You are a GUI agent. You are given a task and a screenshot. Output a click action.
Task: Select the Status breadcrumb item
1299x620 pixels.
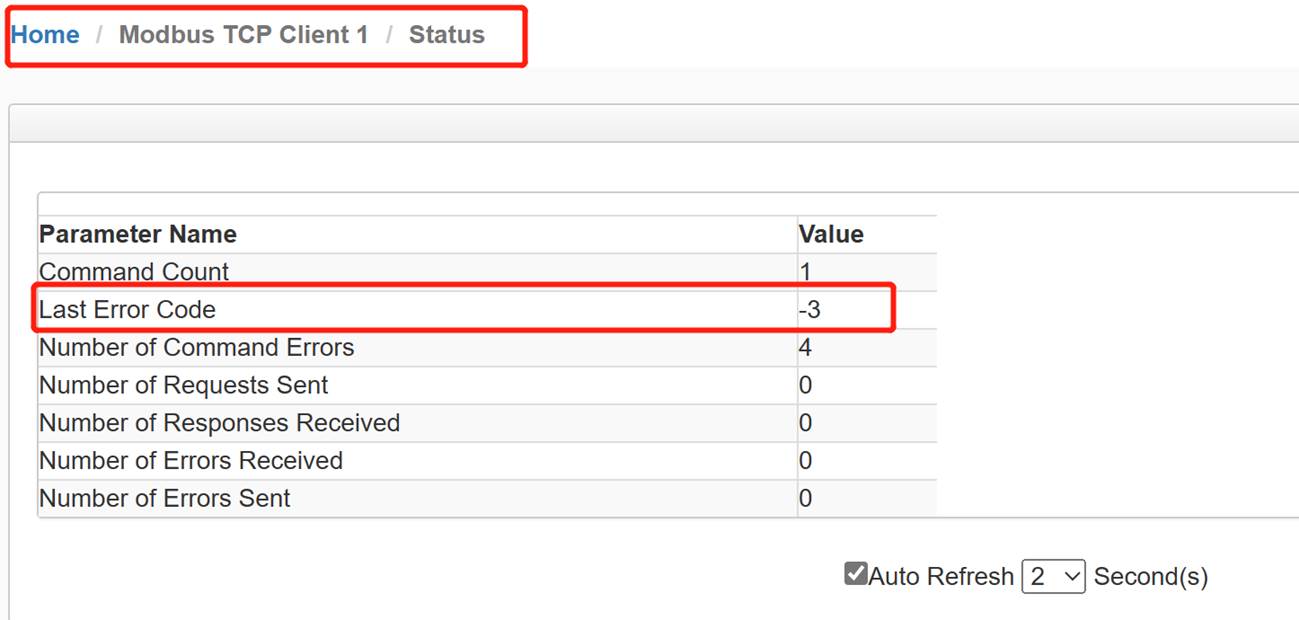447,35
